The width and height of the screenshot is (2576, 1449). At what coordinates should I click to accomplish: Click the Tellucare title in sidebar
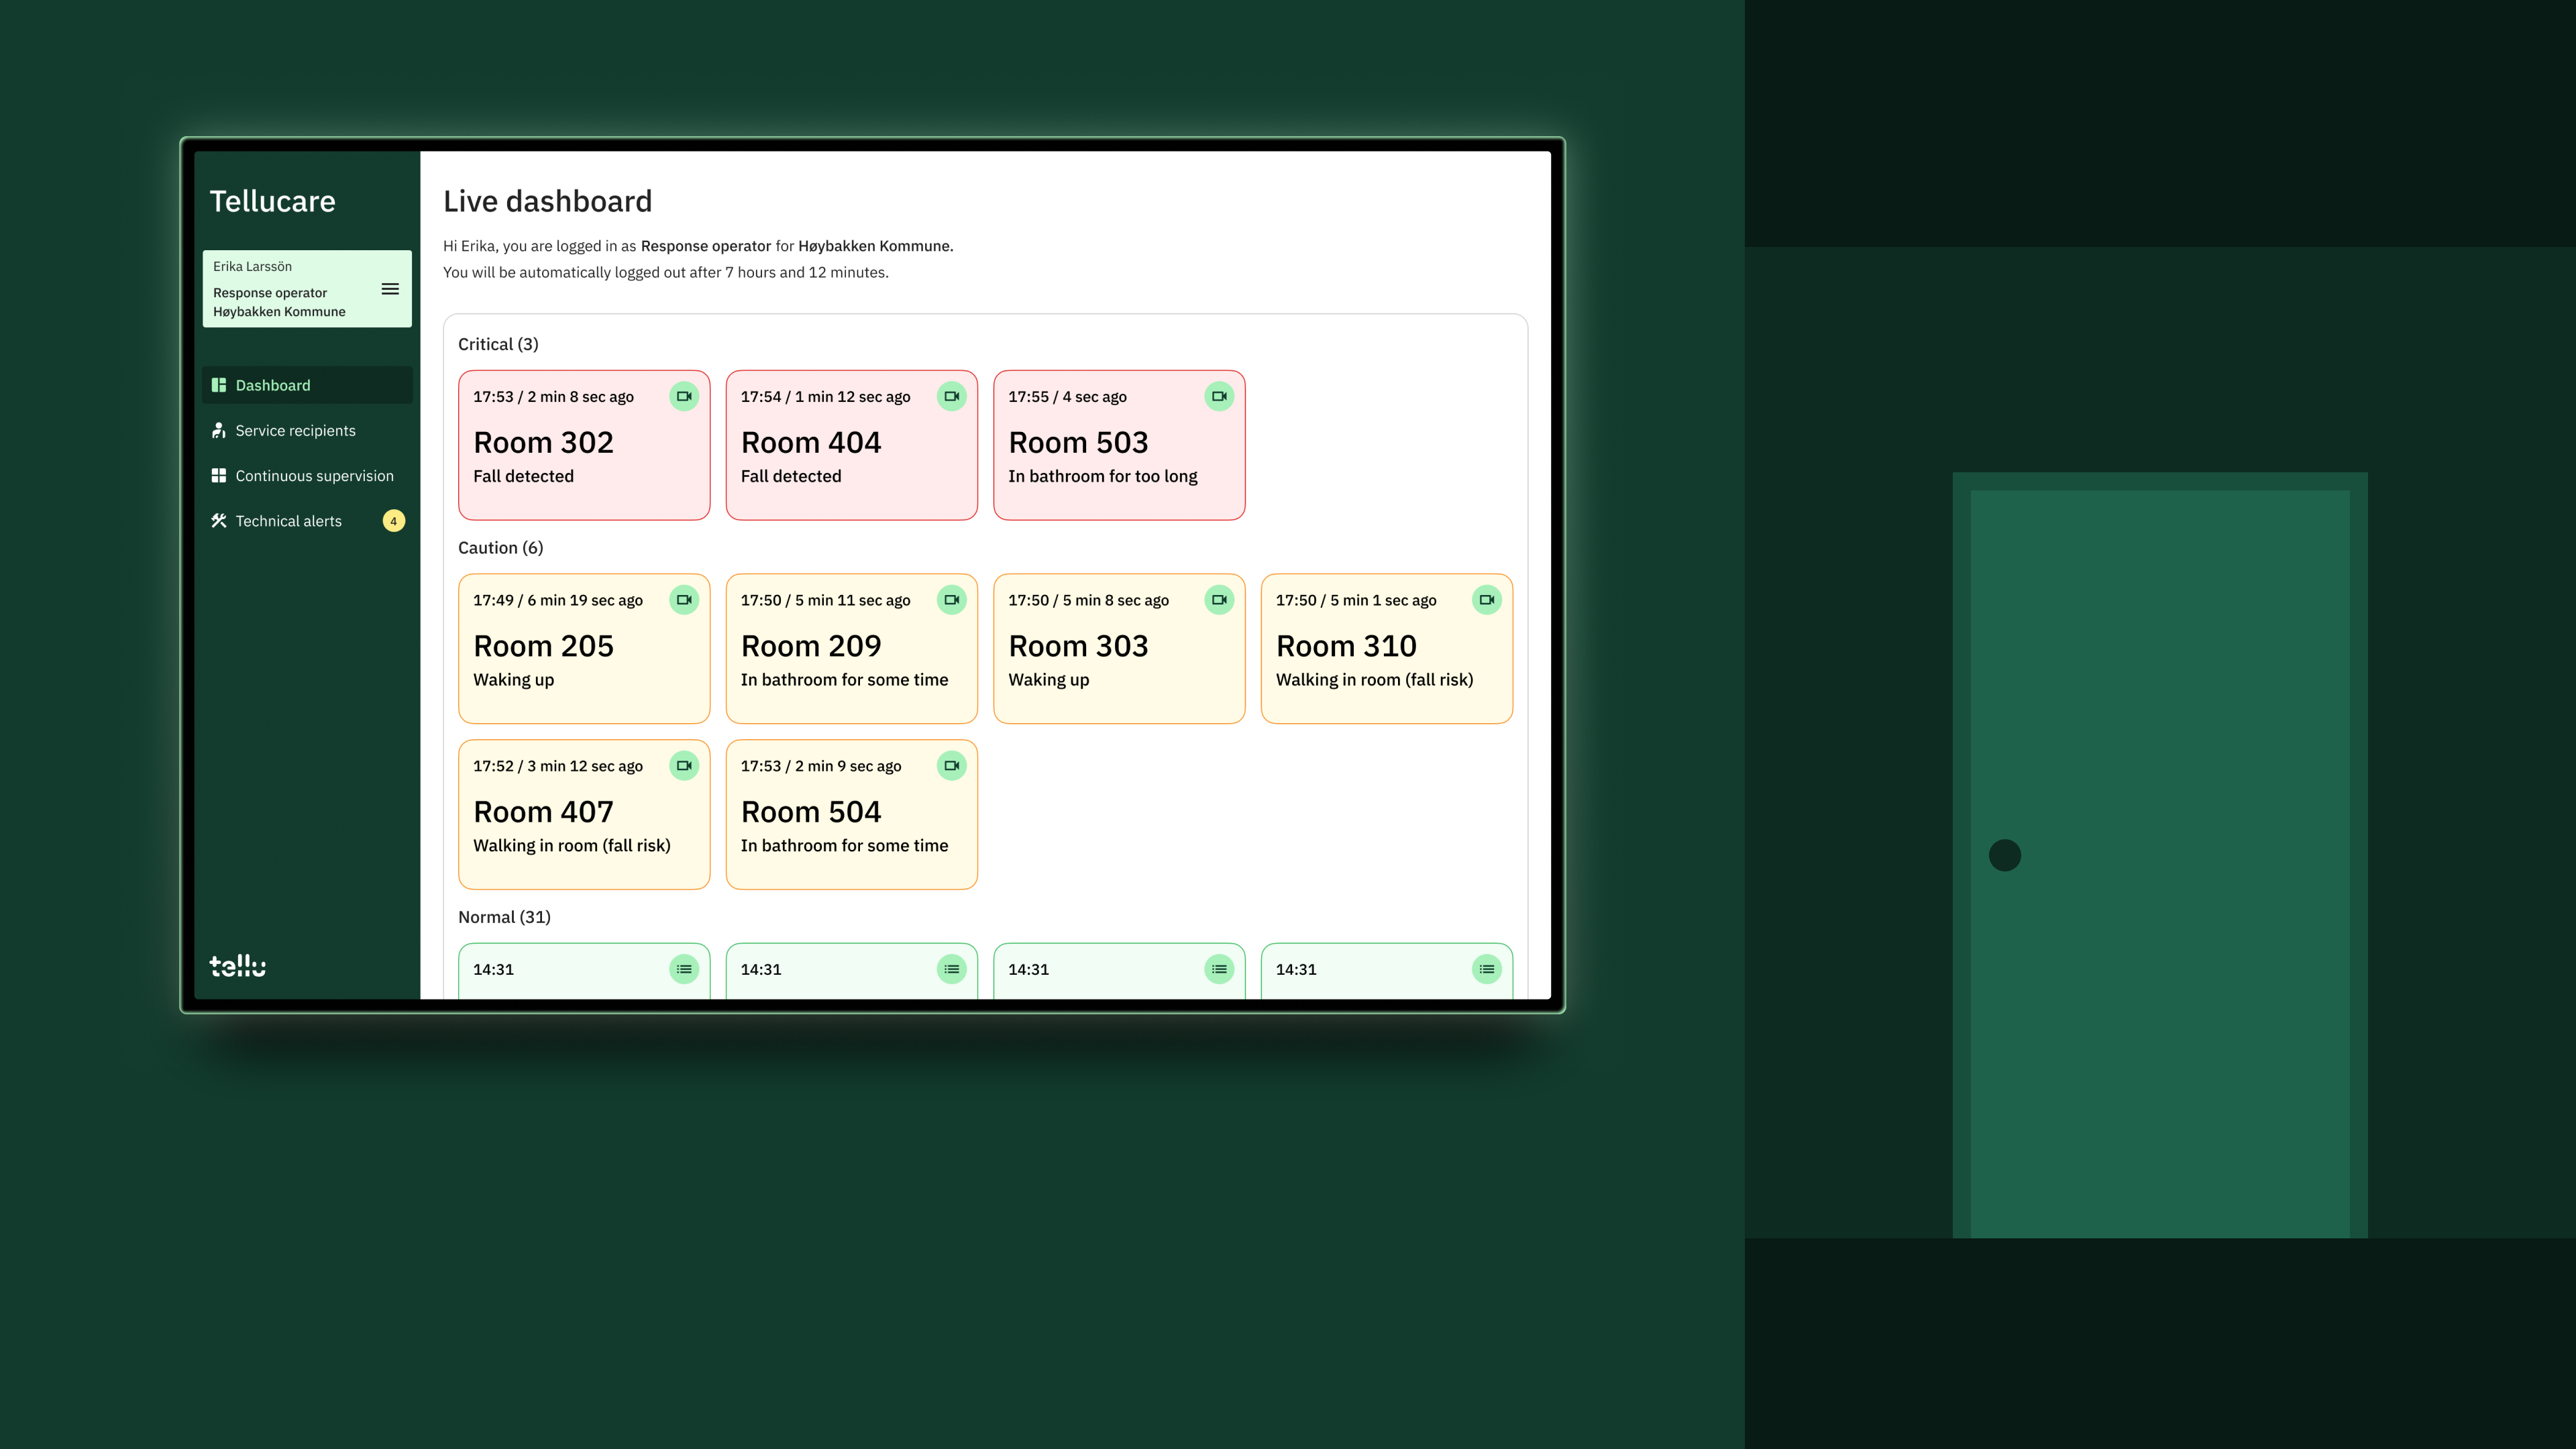click(272, 201)
